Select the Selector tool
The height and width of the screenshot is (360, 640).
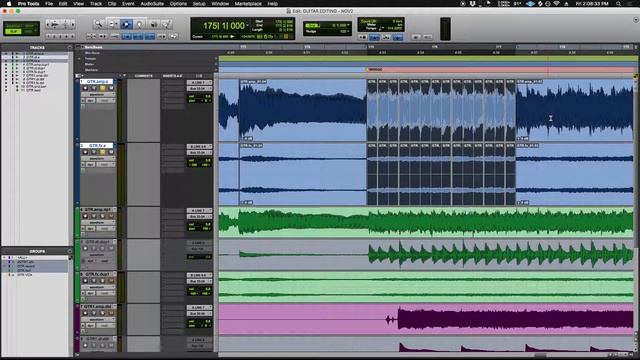[x=126, y=24]
